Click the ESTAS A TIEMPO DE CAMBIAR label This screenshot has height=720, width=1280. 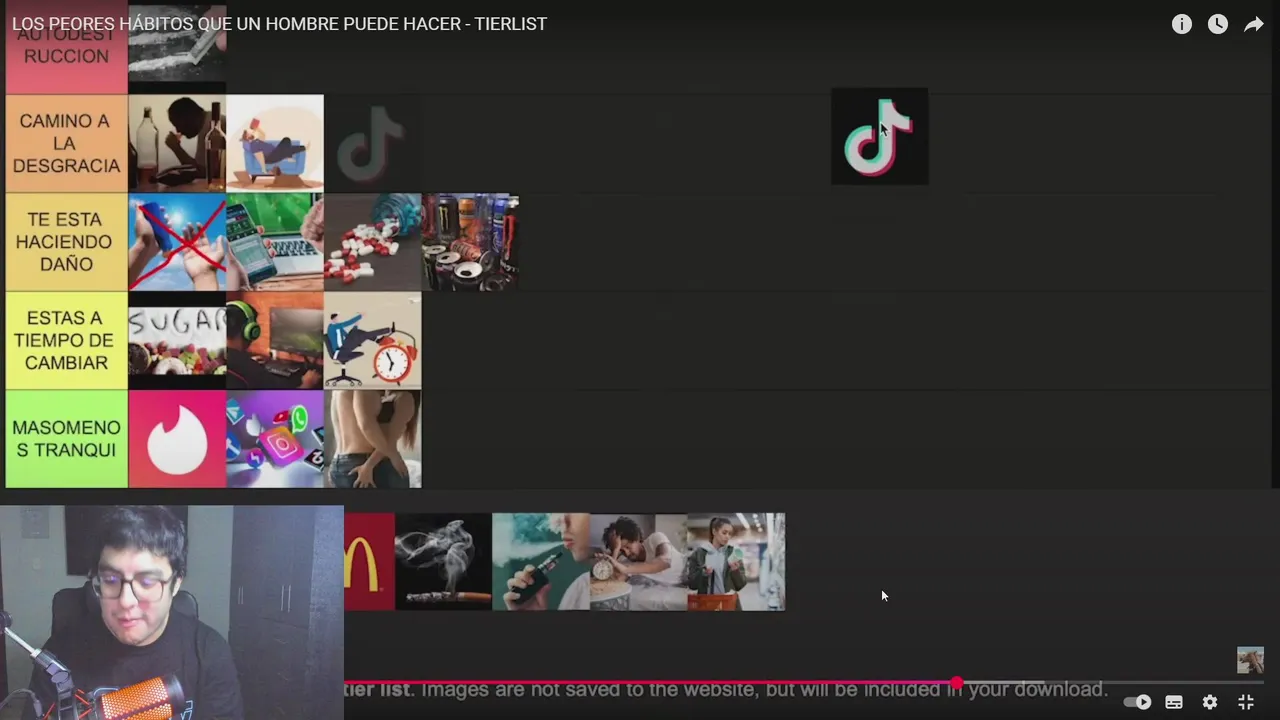(x=66, y=340)
